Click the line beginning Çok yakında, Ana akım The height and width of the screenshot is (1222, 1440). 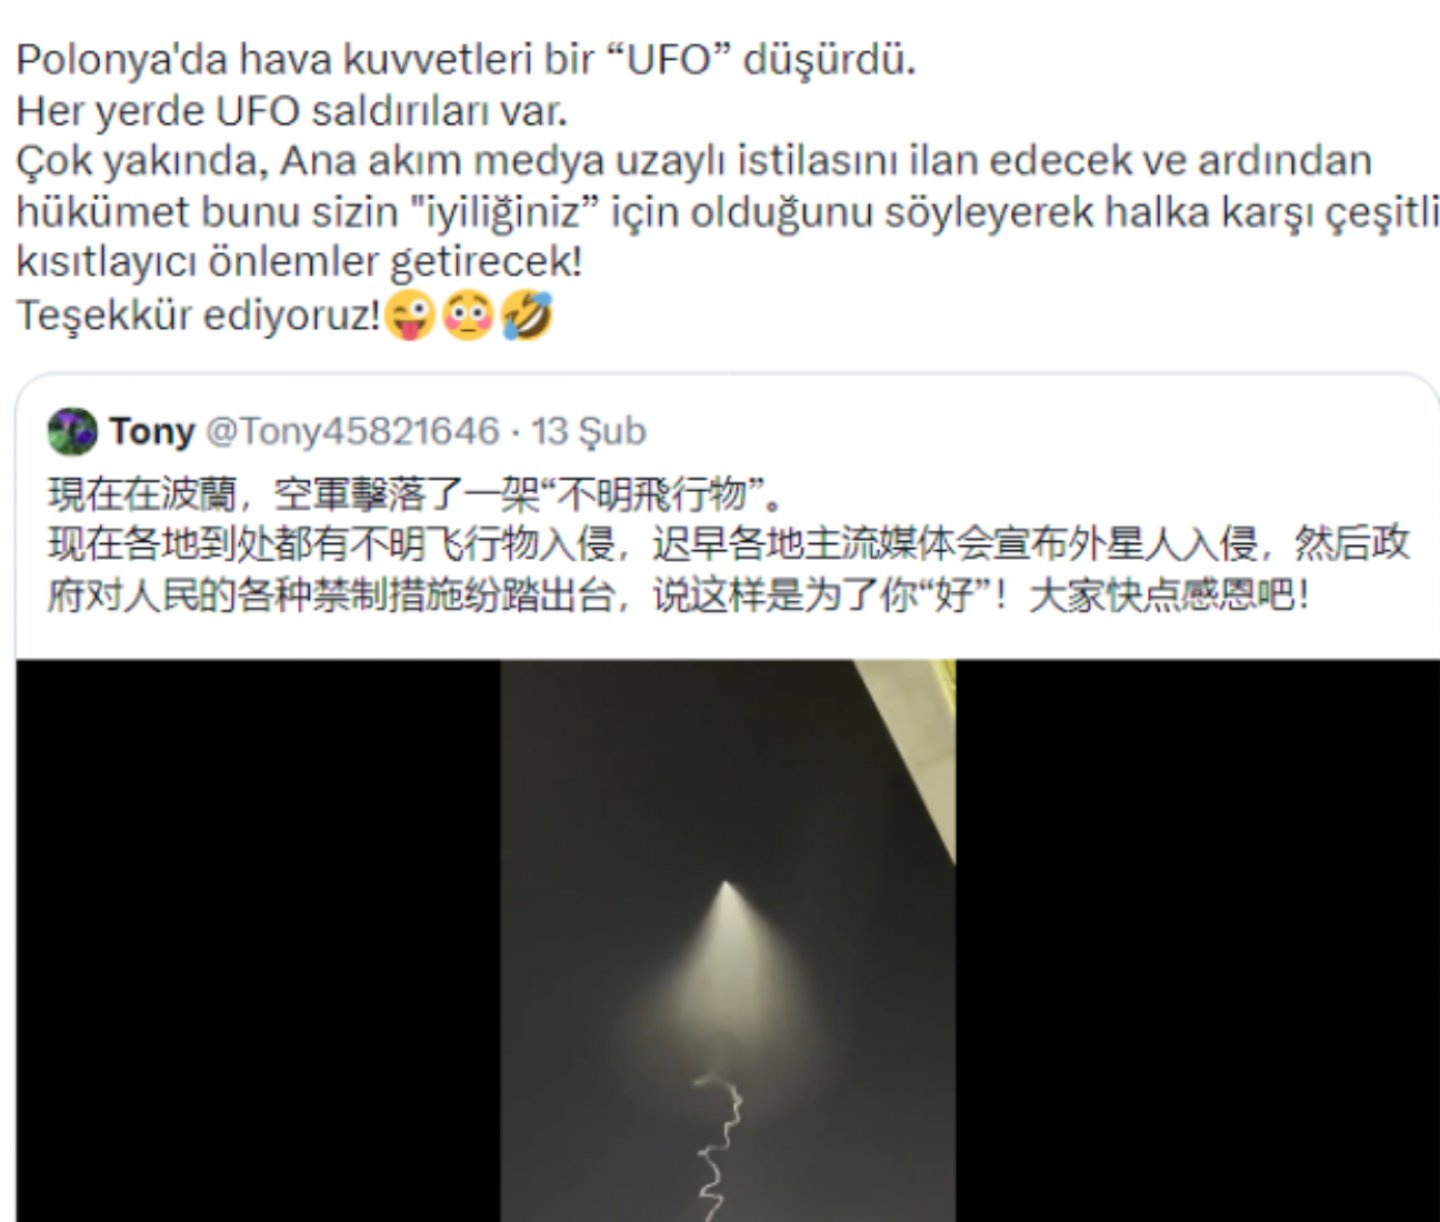coord(694,161)
